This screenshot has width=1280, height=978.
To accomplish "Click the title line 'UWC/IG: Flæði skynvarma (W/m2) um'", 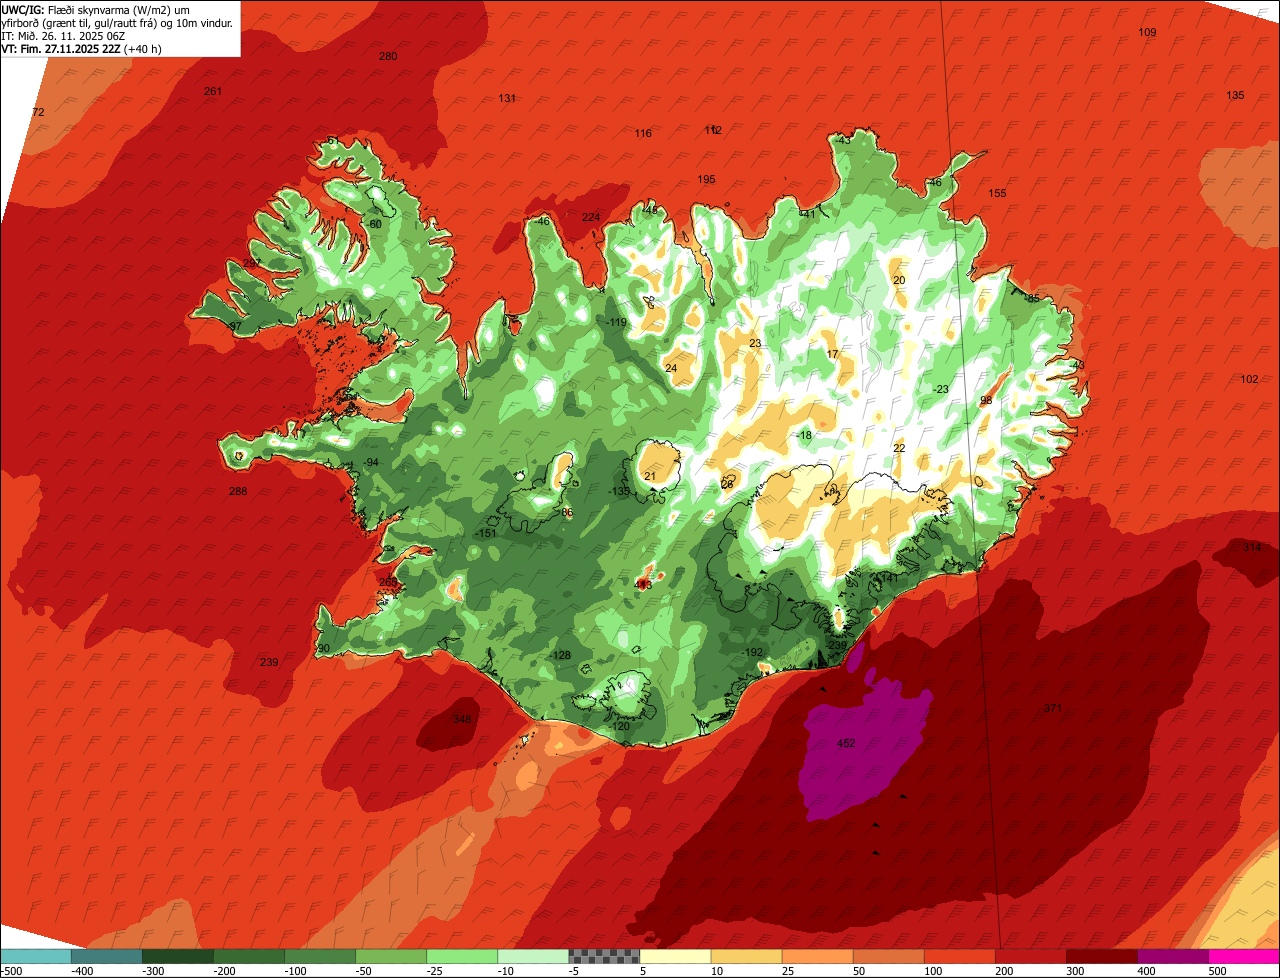I will [96, 9].
